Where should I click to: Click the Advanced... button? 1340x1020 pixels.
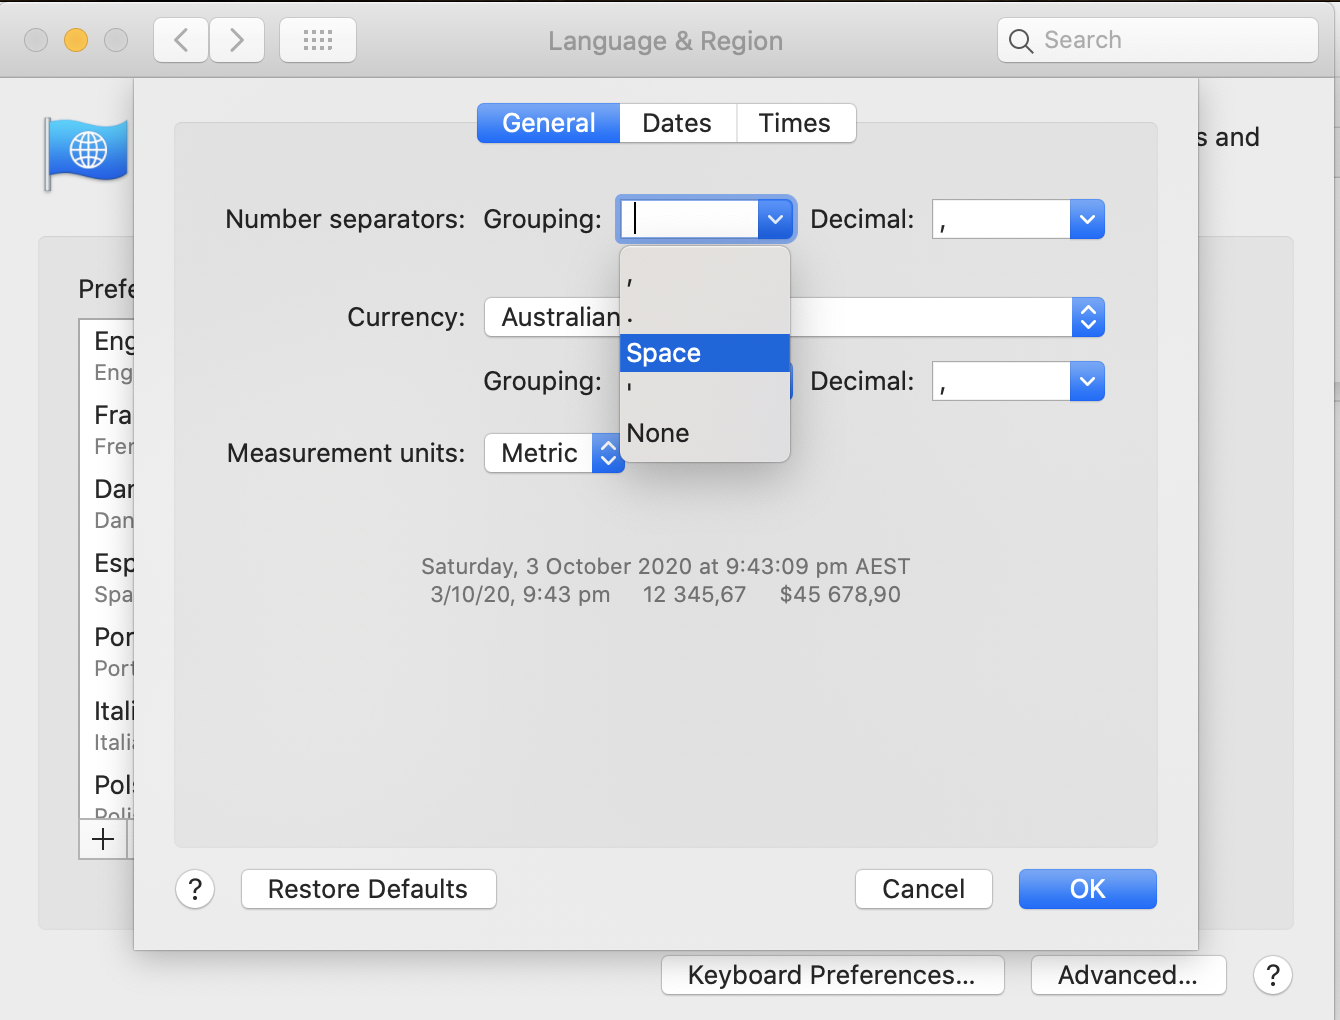1128,975
